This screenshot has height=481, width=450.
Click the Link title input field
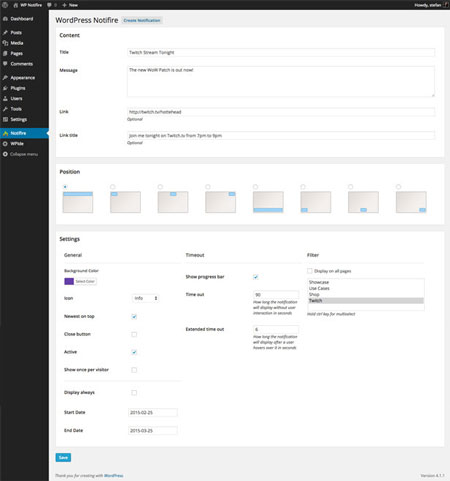pyautogui.click(x=281, y=136)
